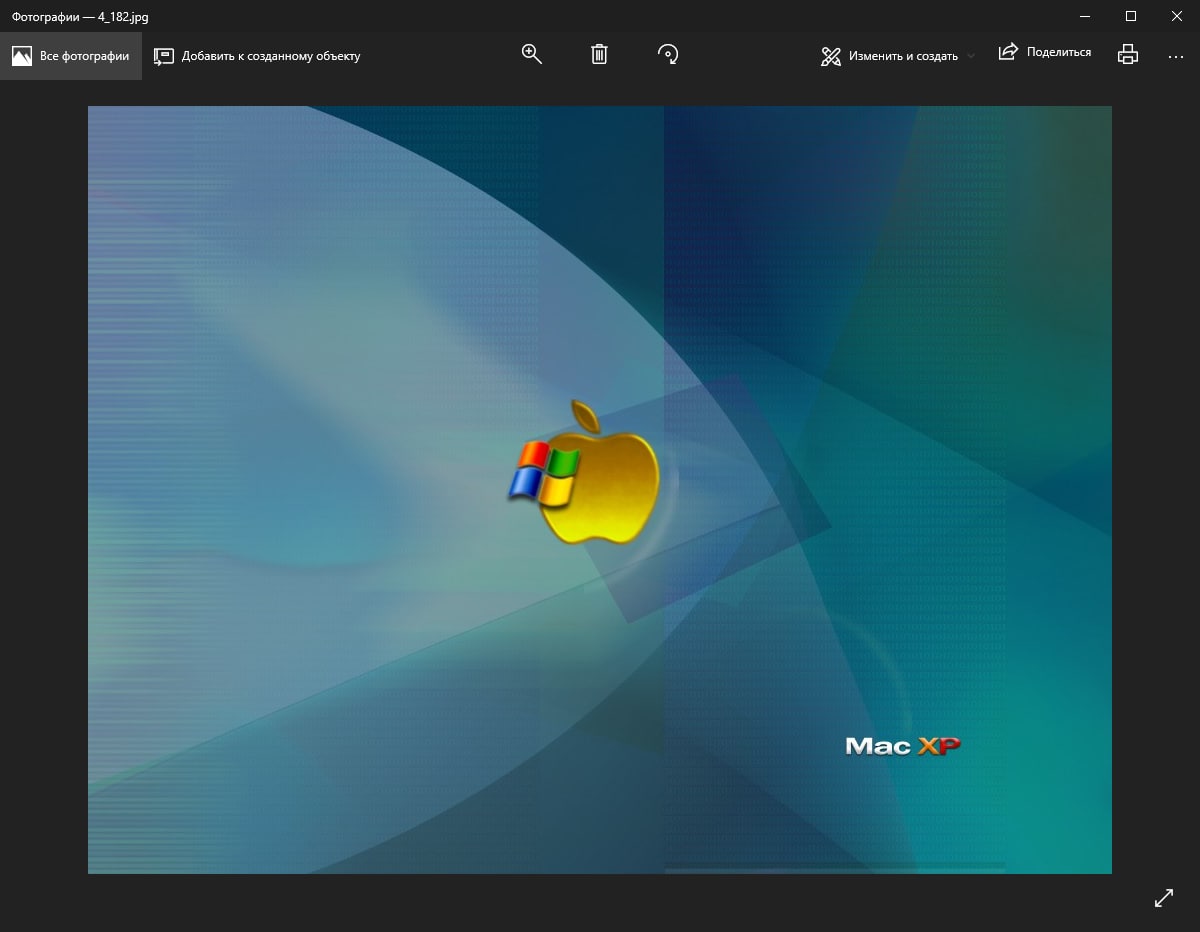Print the photo with printer icon

pyautogui.click(x=1128, y=55)
